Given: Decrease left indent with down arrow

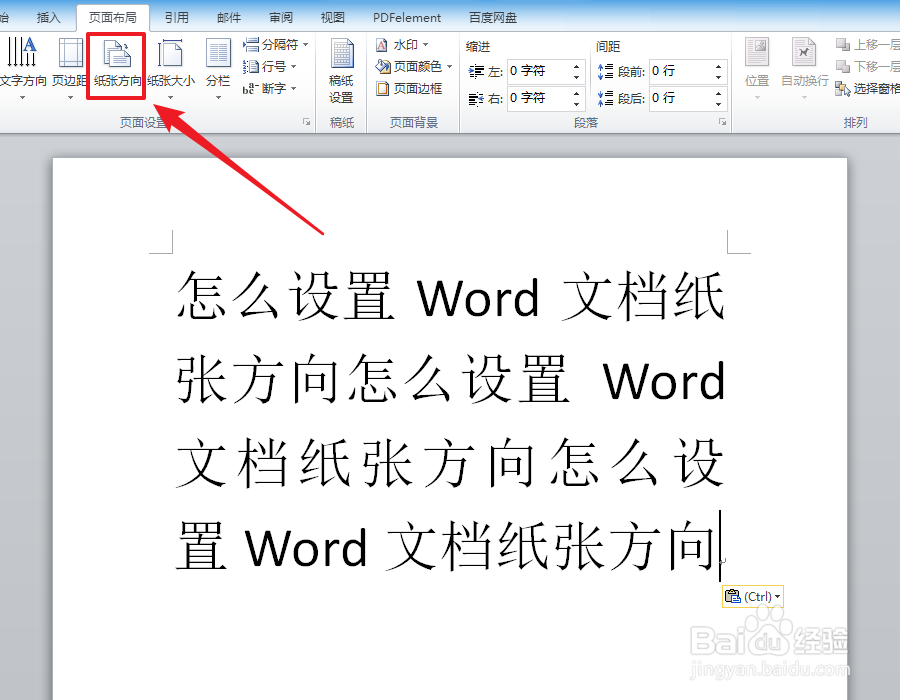Looking at the screenshot, I should pyautogui.click(x=577, y=77).
